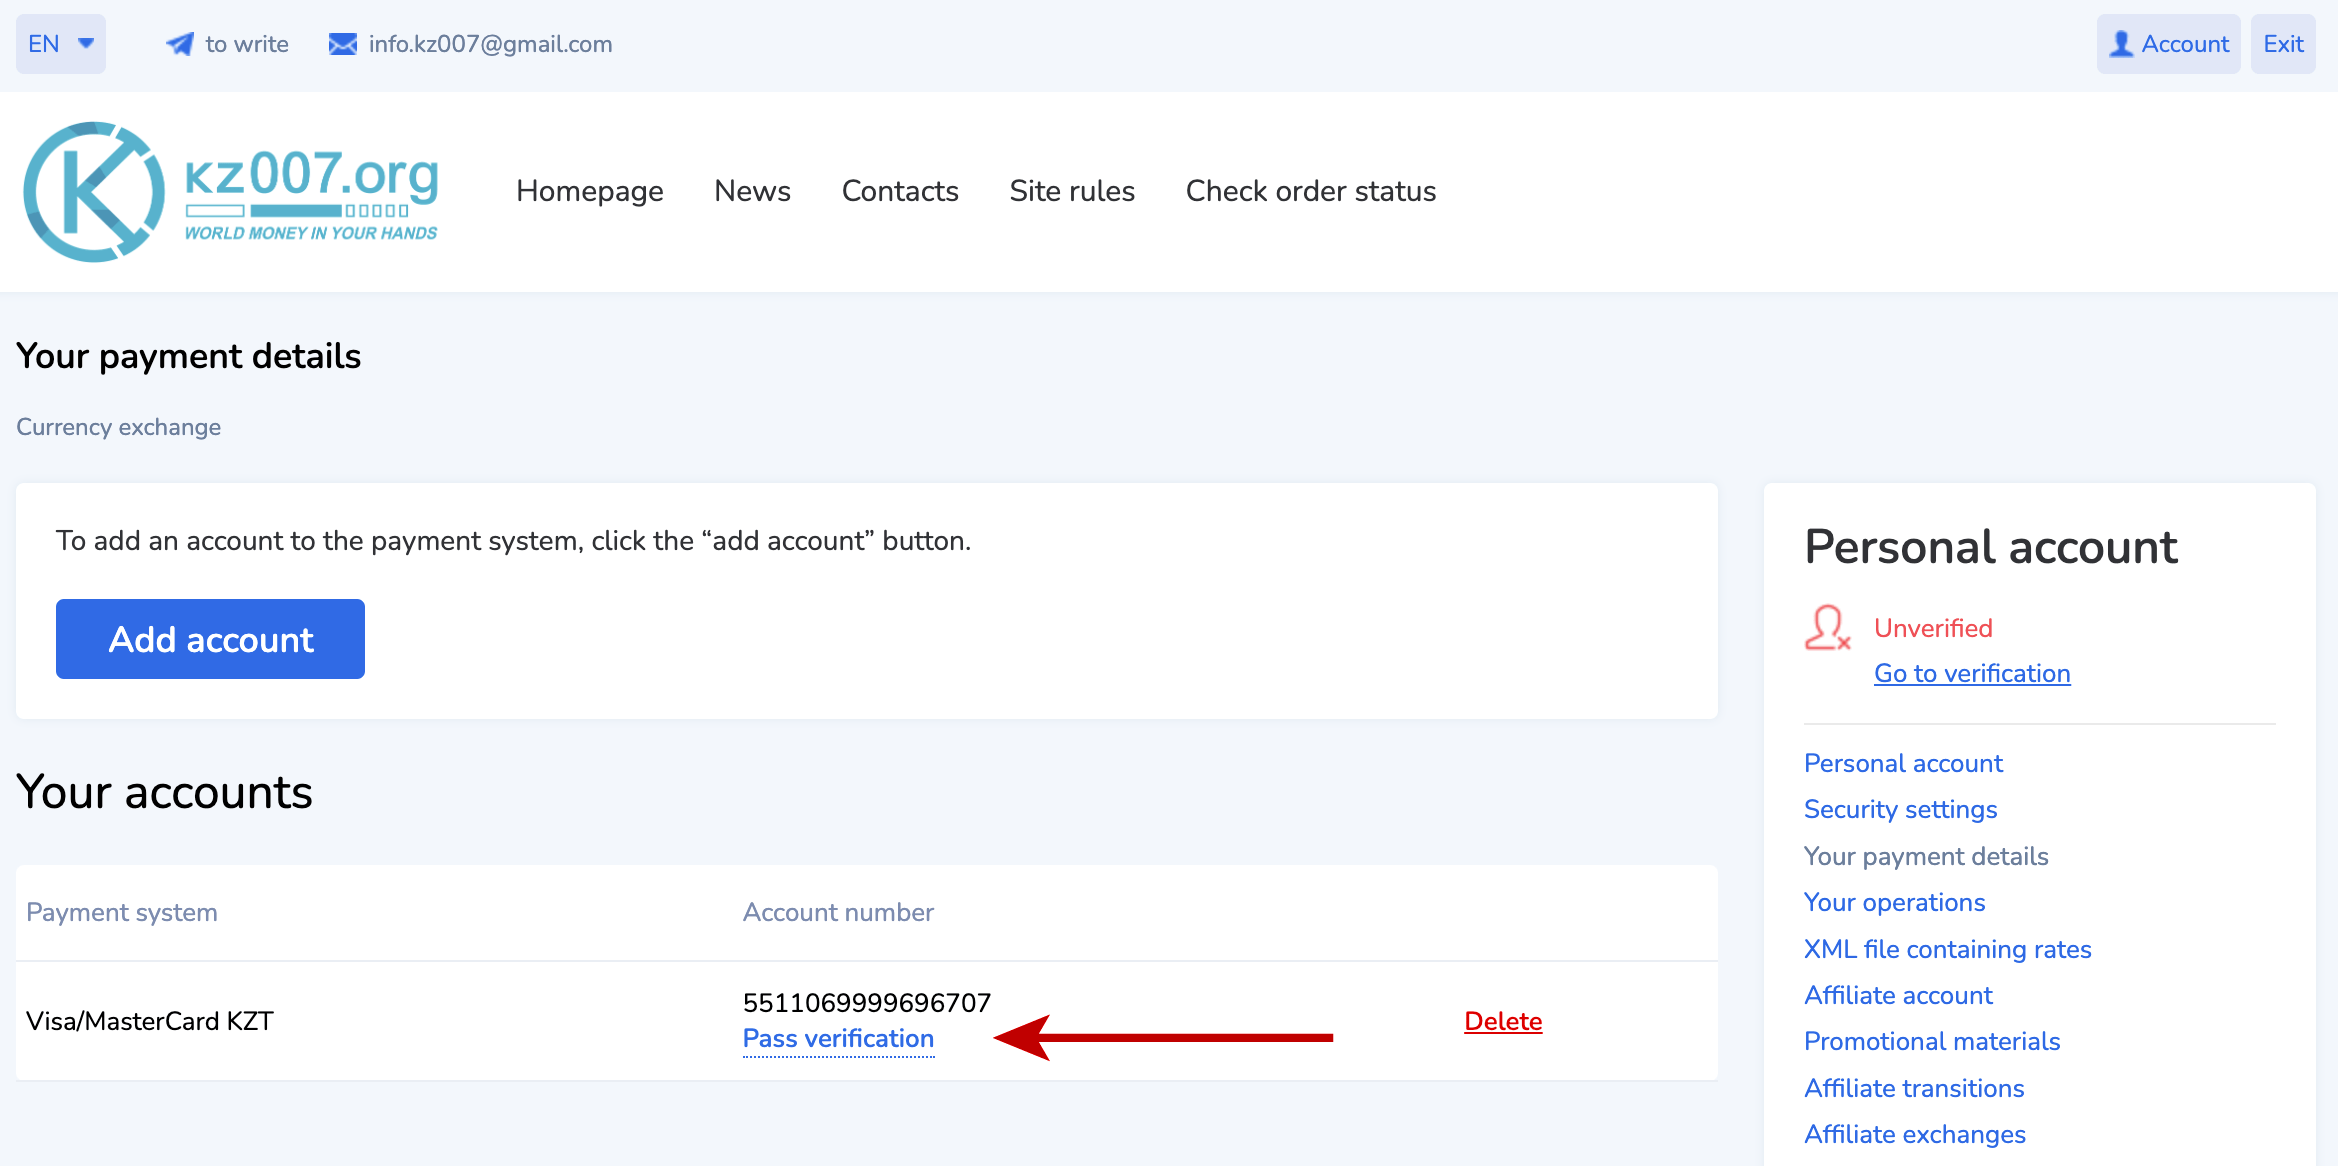Open the Site rules page
The image size is (2338, 1166).
[1071, 191]
